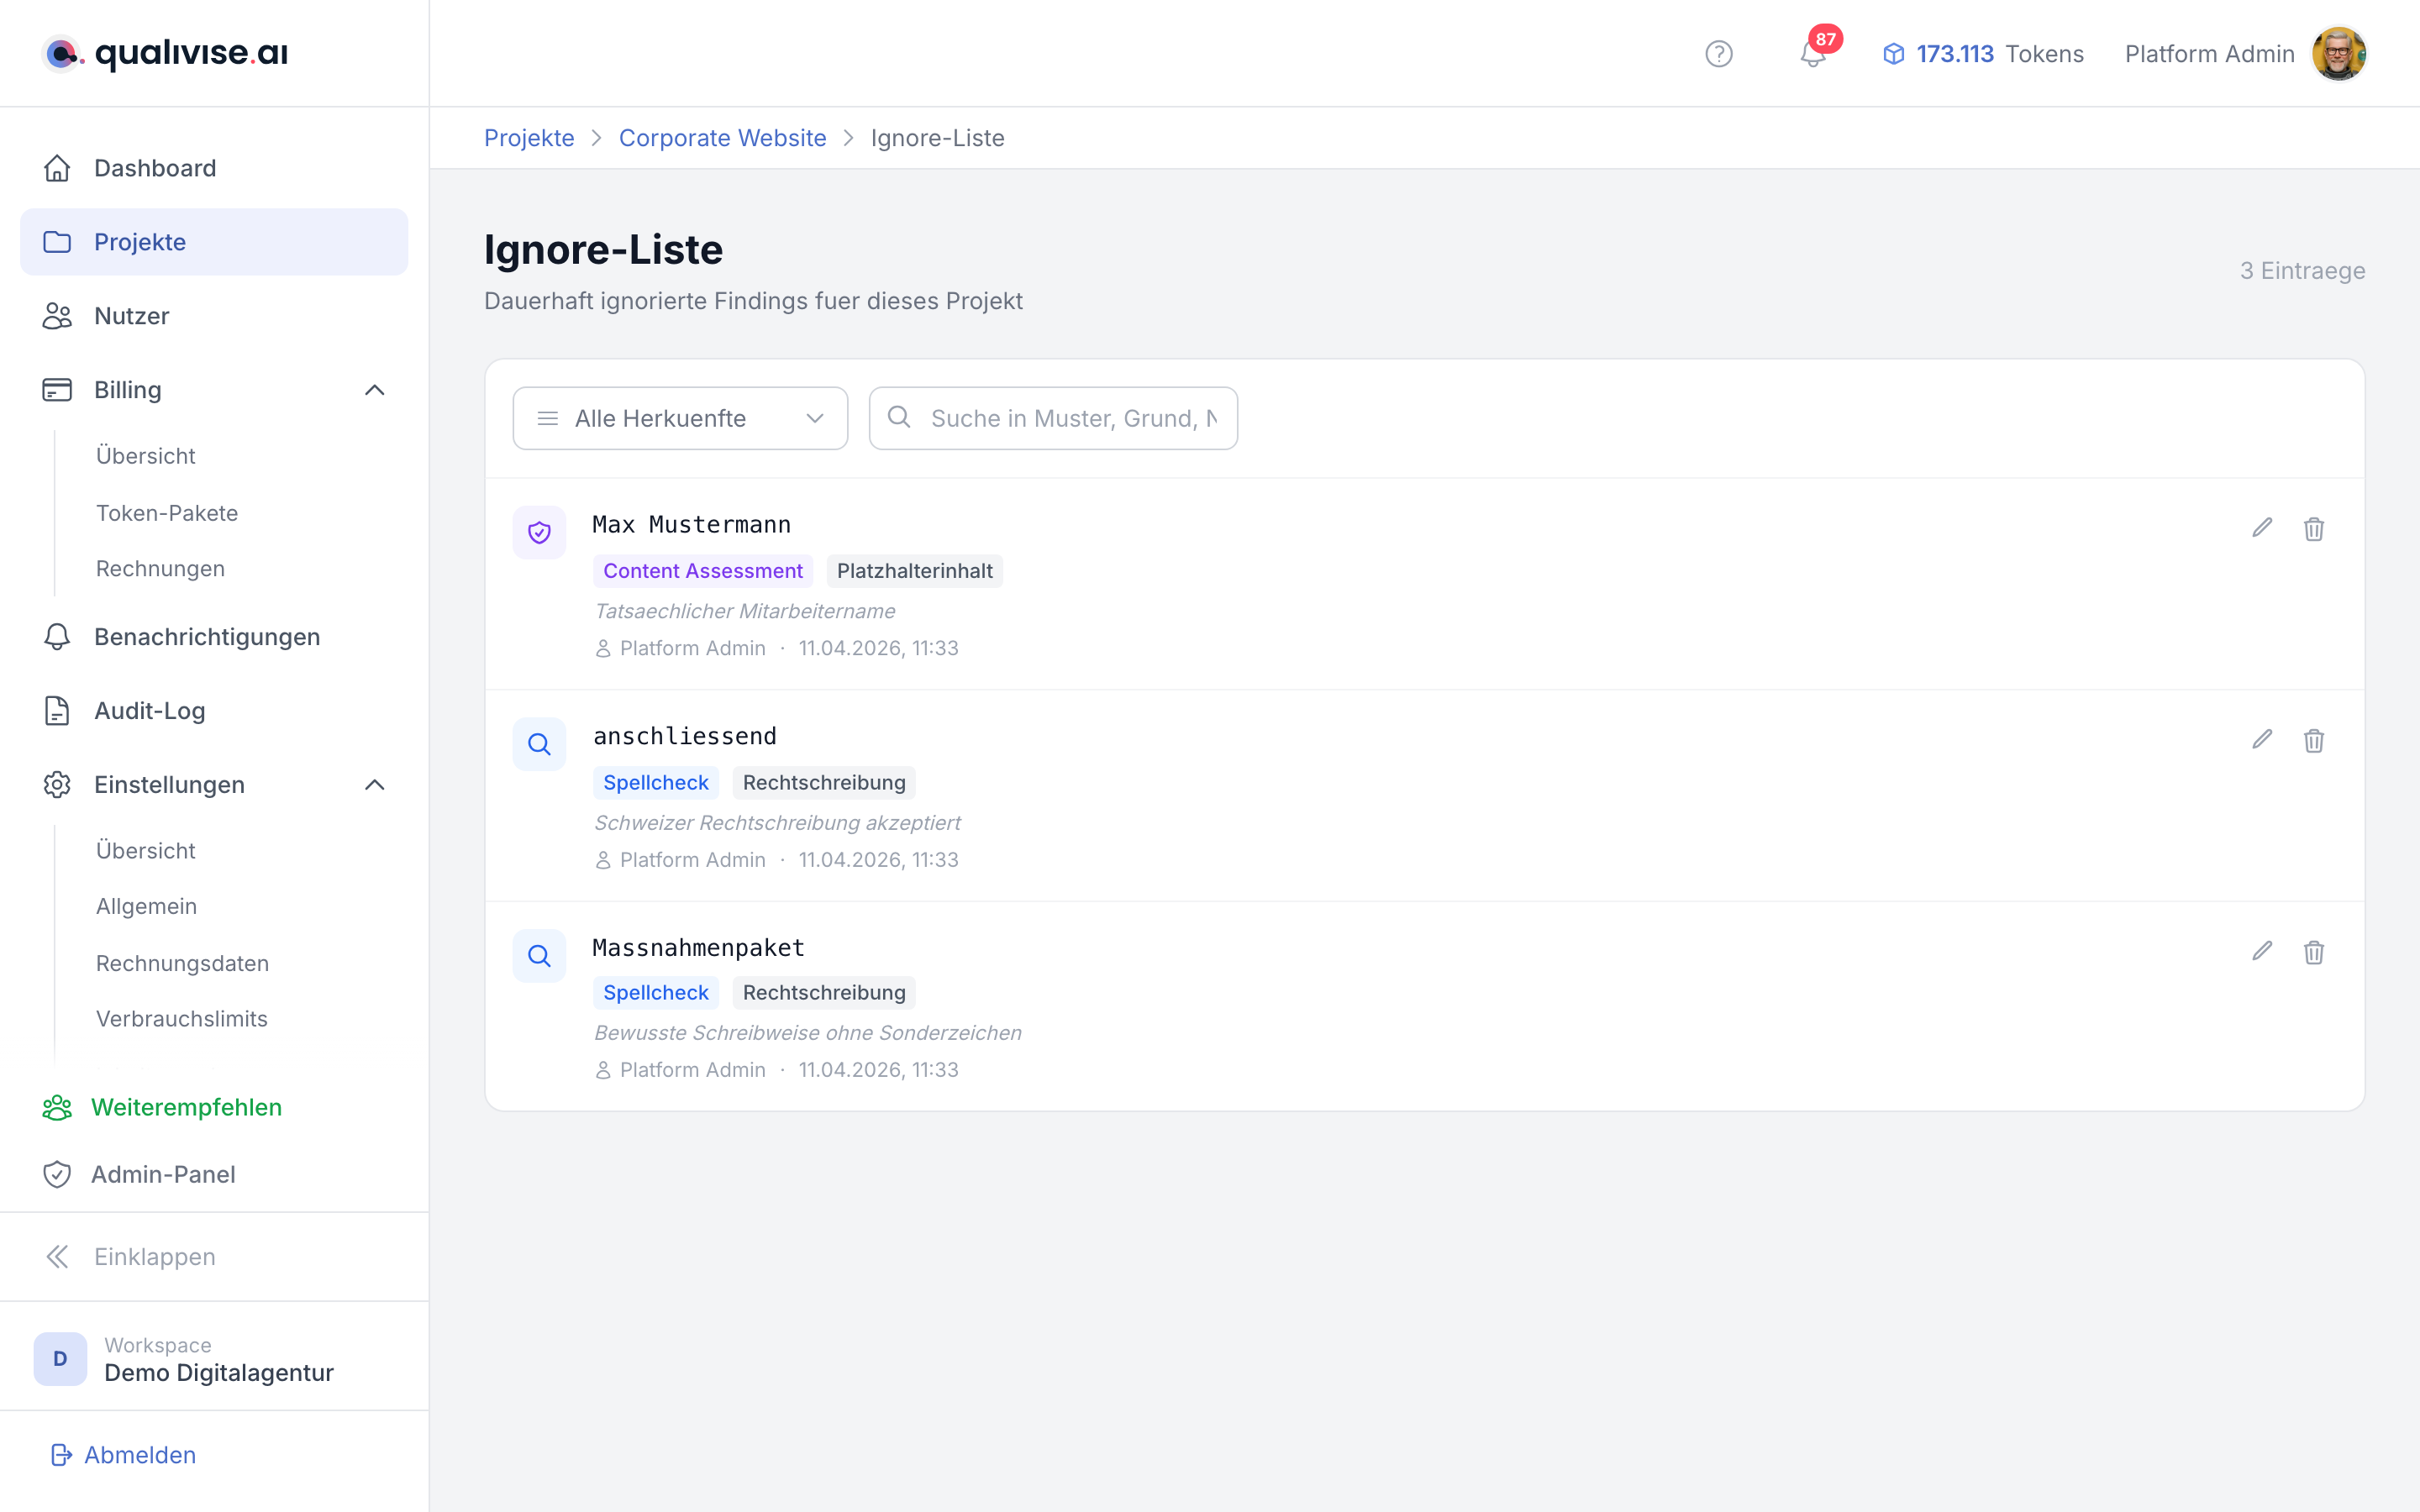Edit the anschliessend entry
Image resolution: width=2420 pixels, height=1512 pixels.
[x=2262, y=740]
